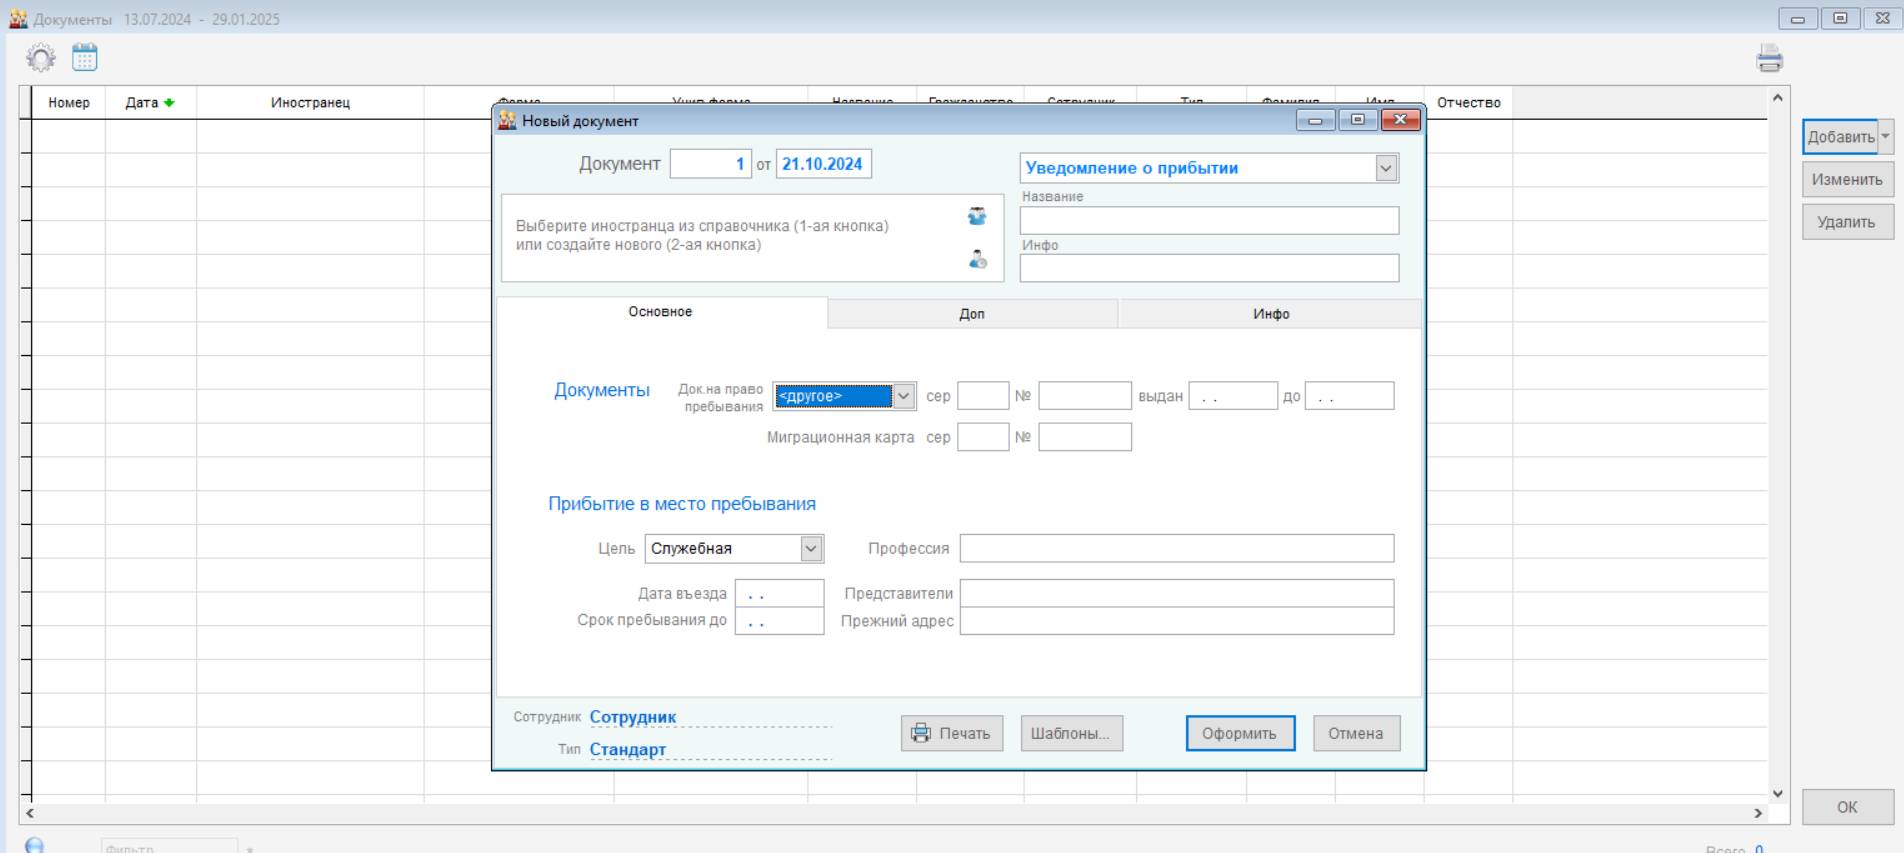
Task: Click 'Изменить' in the main window
Action: (1847, 180)
